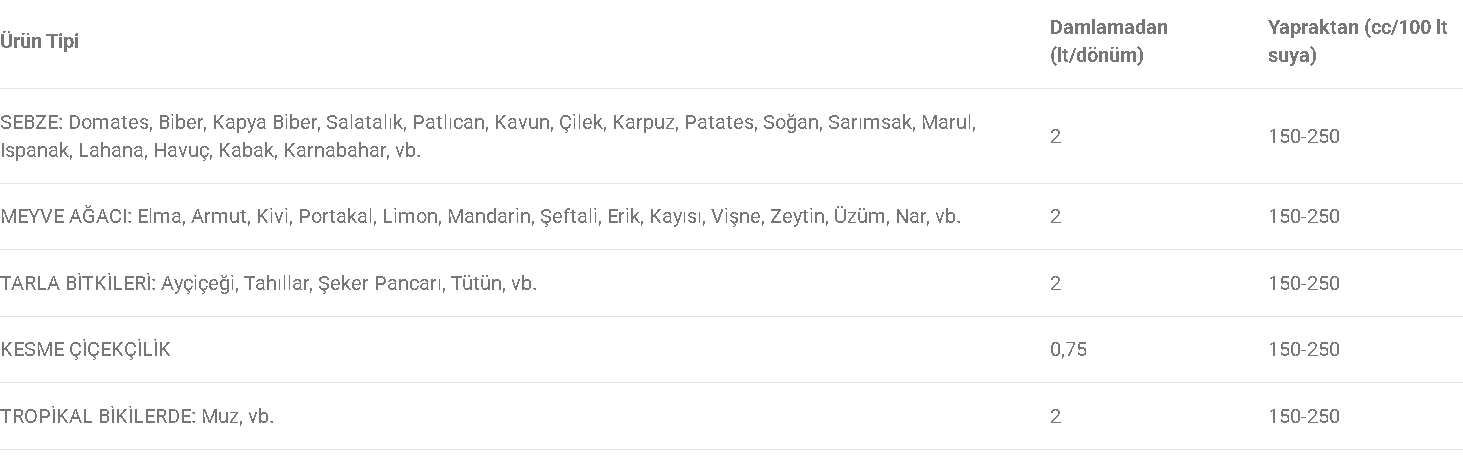
Task: Click the word Domates in vegetable list
Action: point(109,123)
